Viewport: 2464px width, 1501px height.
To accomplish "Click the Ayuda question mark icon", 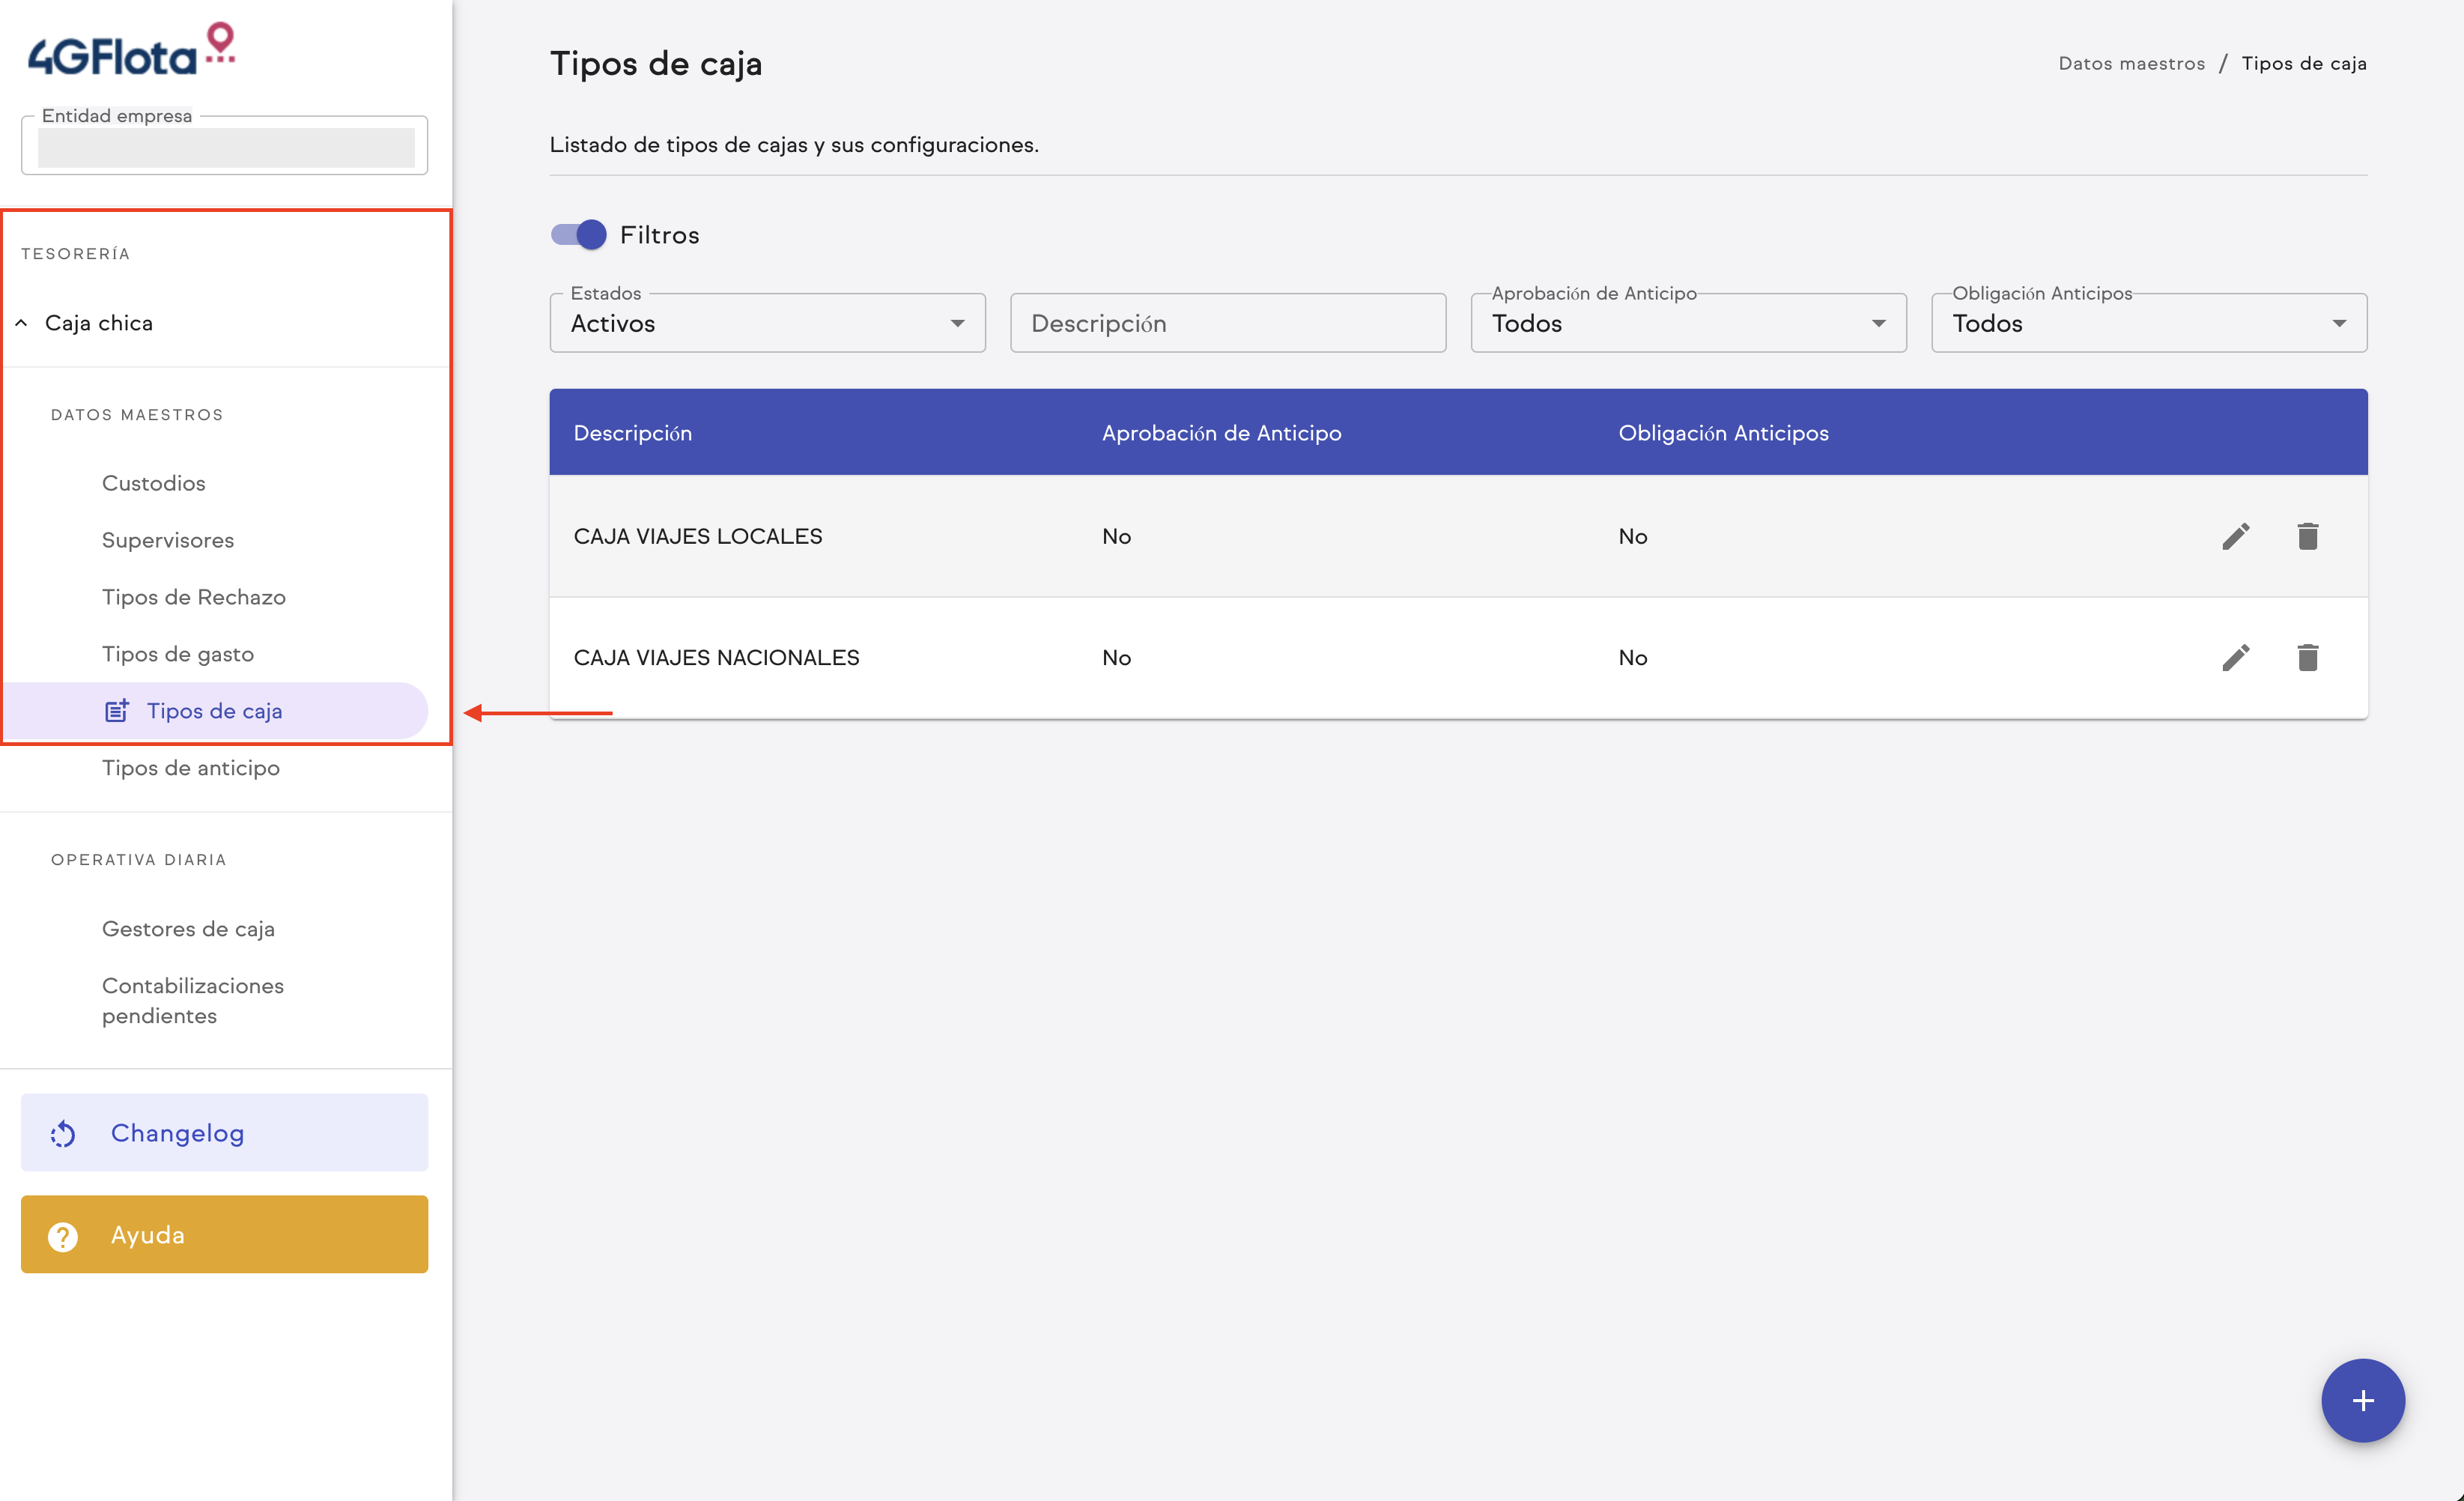I will click(x=63, y=1236).
